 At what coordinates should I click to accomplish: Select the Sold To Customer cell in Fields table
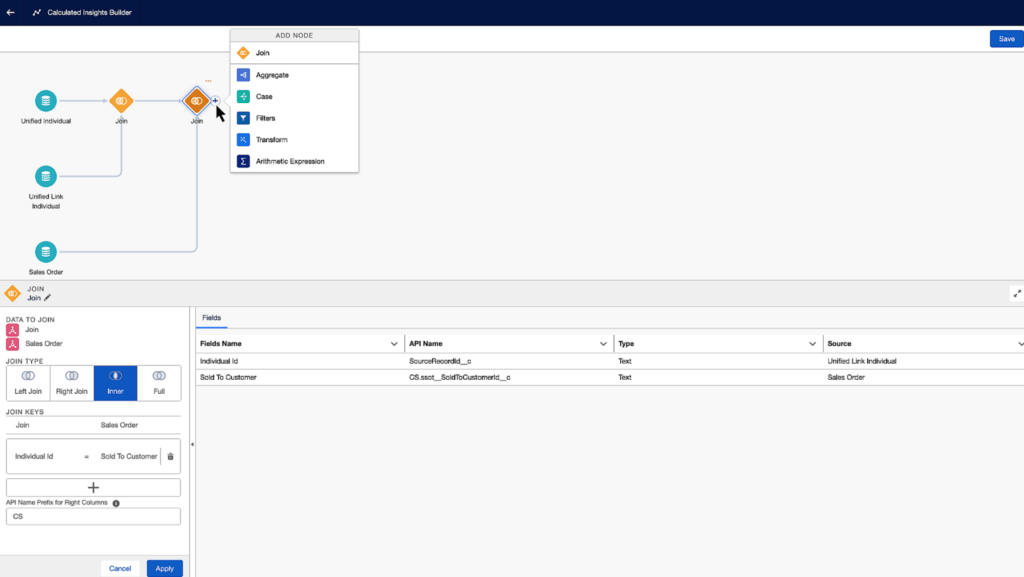coord(300,377)
